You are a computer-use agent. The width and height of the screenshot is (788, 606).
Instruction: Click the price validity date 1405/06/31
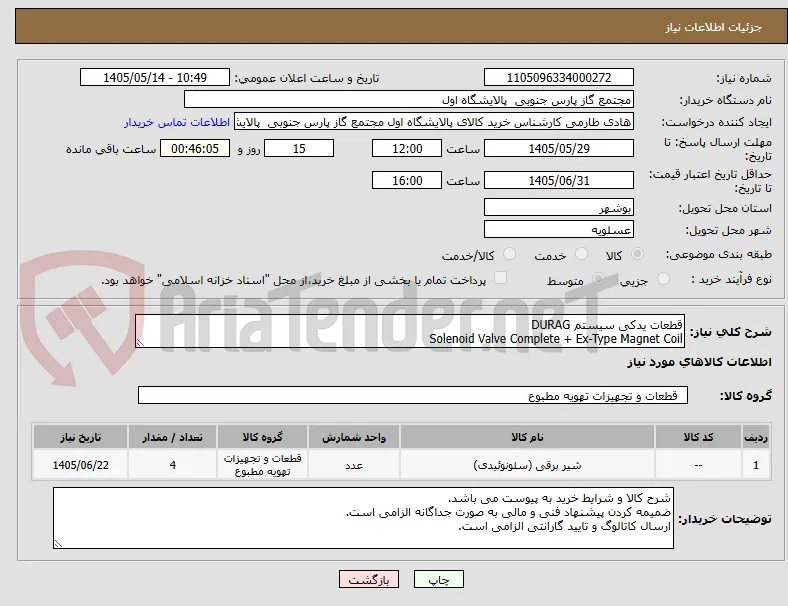pos(558,180)
